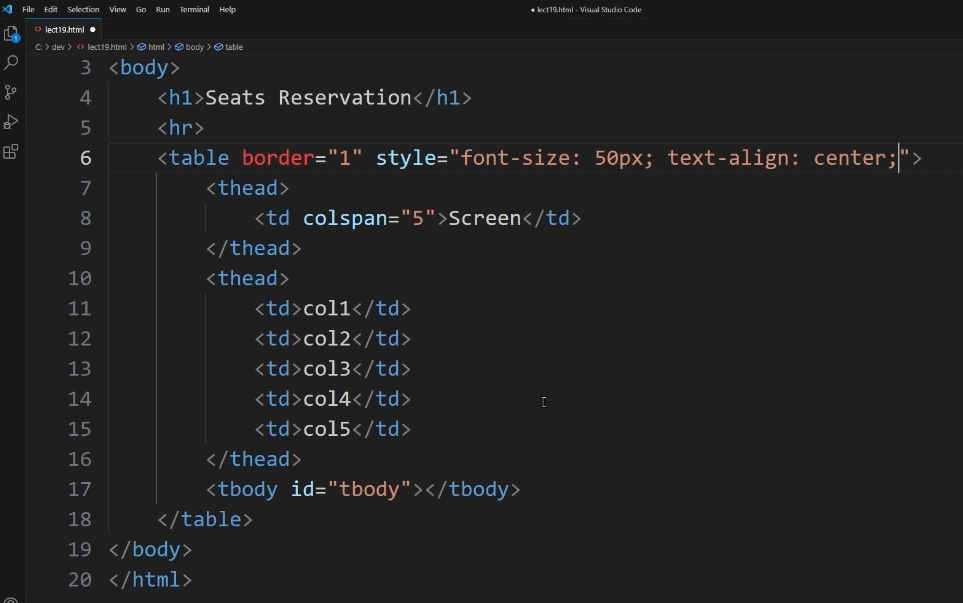Open the Source Control view
The height and width of the screenshot is (603, 963).
tap(11, 92)
